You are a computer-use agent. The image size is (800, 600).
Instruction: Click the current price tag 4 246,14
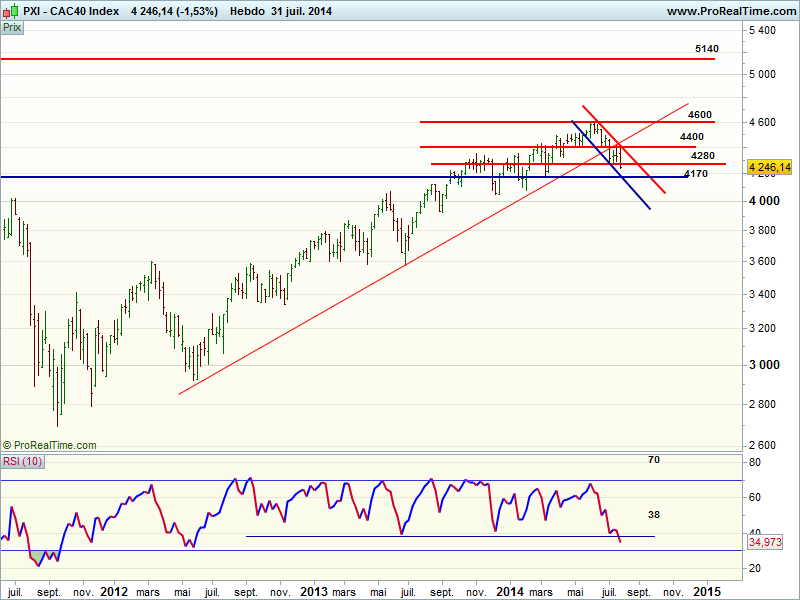pos(769,167)
